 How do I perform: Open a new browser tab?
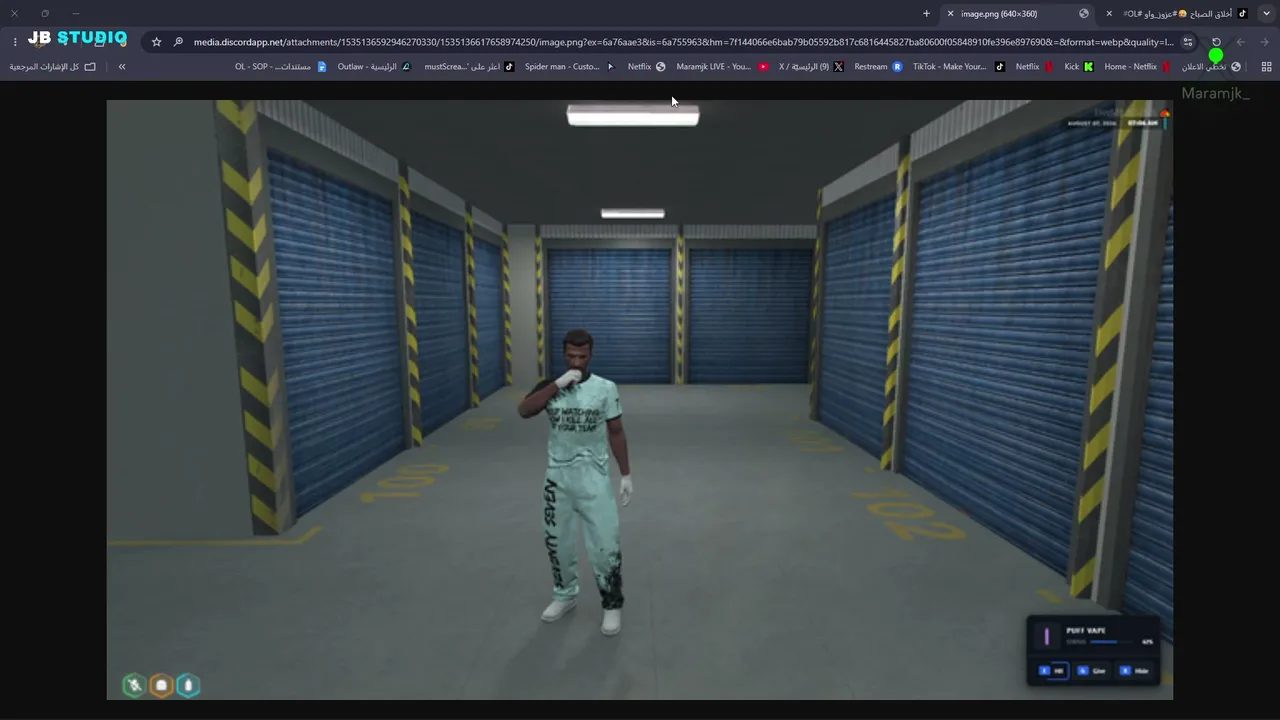pos(926,14)
